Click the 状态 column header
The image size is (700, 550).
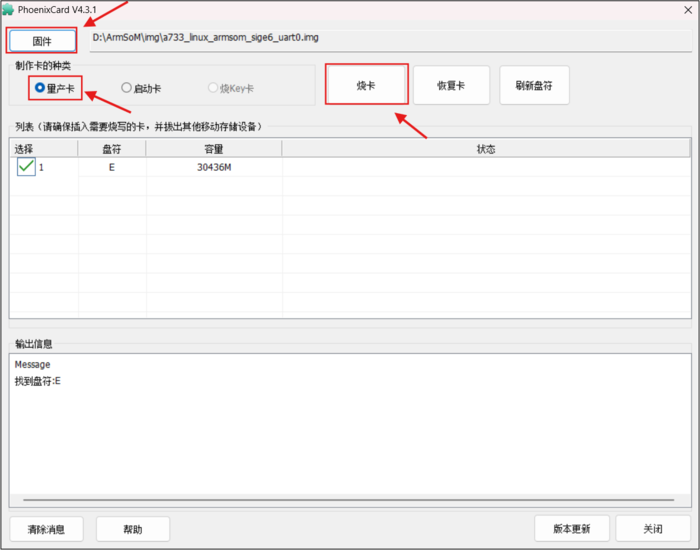tap(486, 149)
